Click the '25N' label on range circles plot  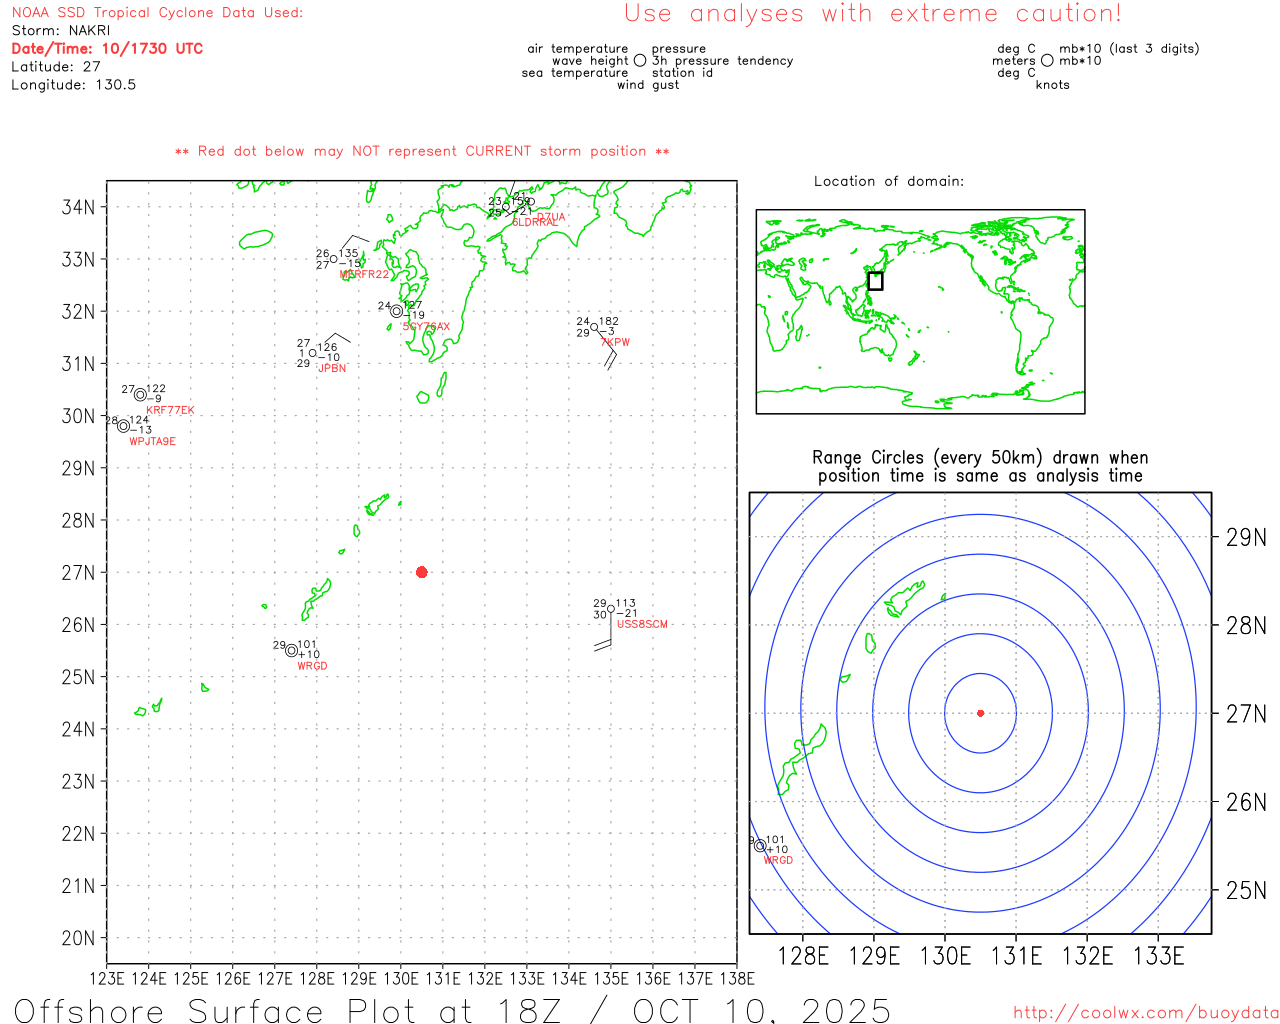[x=1246, y=890]
